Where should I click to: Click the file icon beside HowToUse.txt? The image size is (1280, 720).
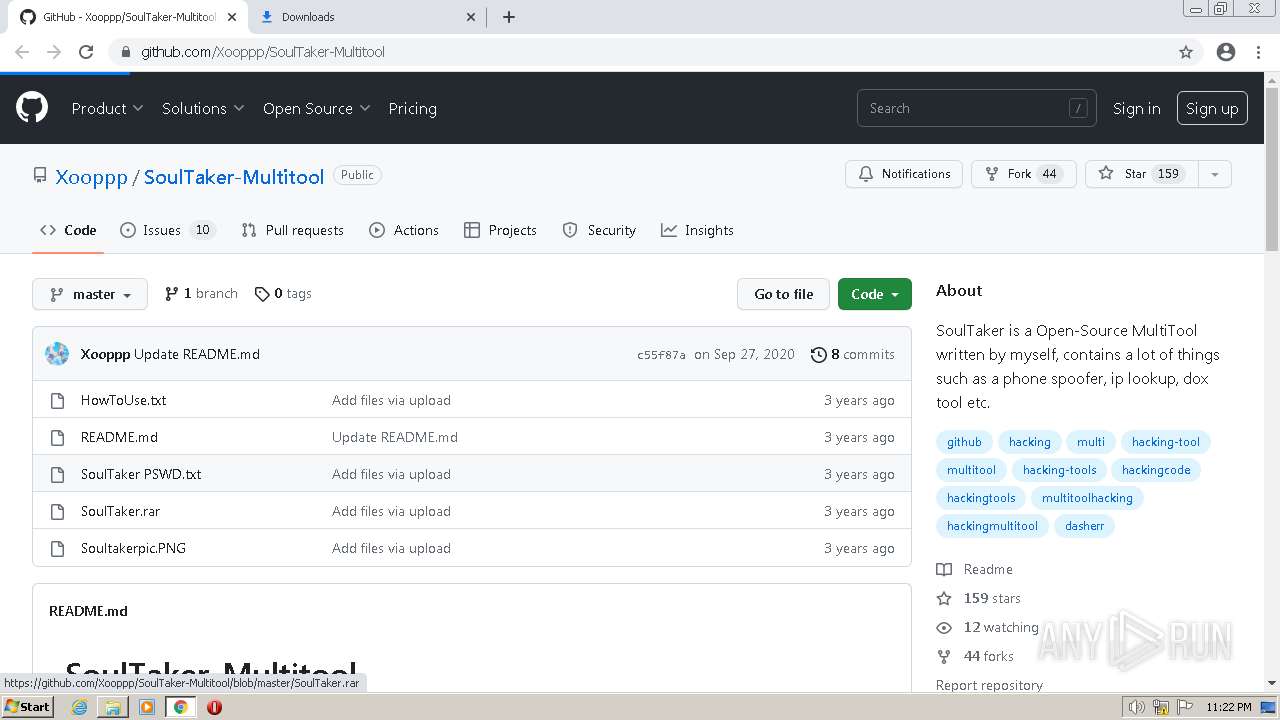tap(57, 400)
